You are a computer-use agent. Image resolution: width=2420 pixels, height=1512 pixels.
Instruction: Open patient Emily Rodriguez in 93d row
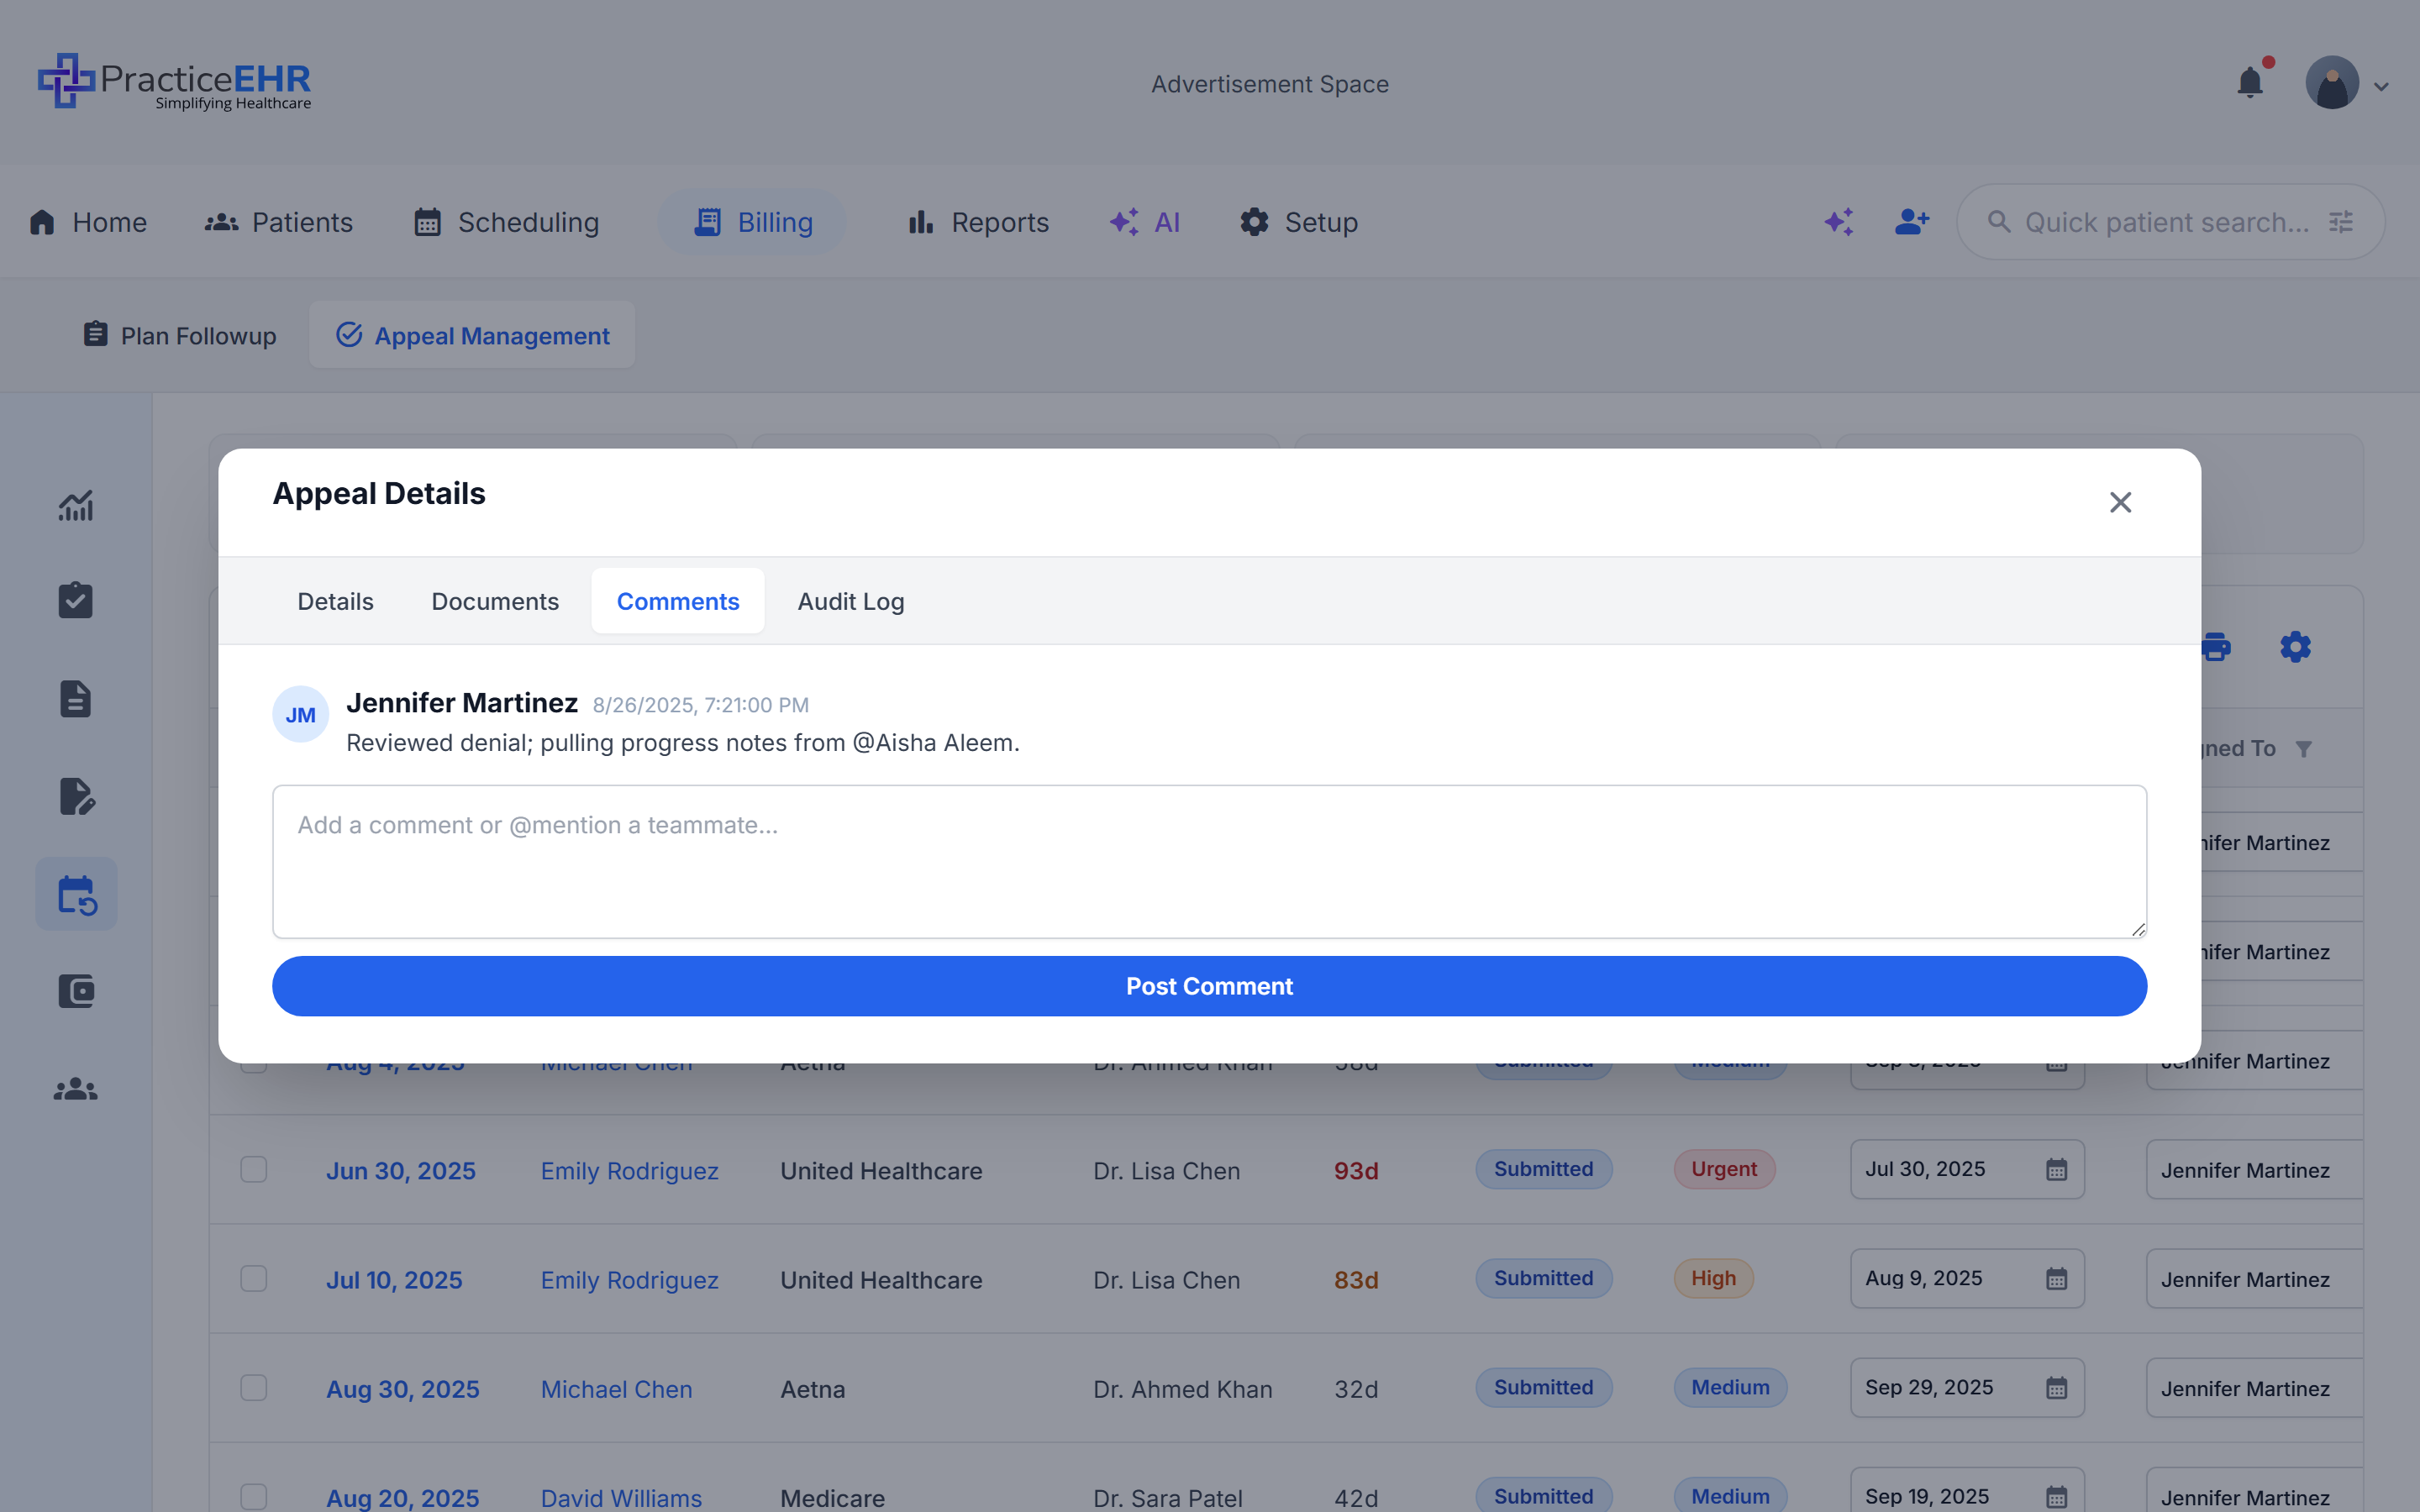[630, 1170]
